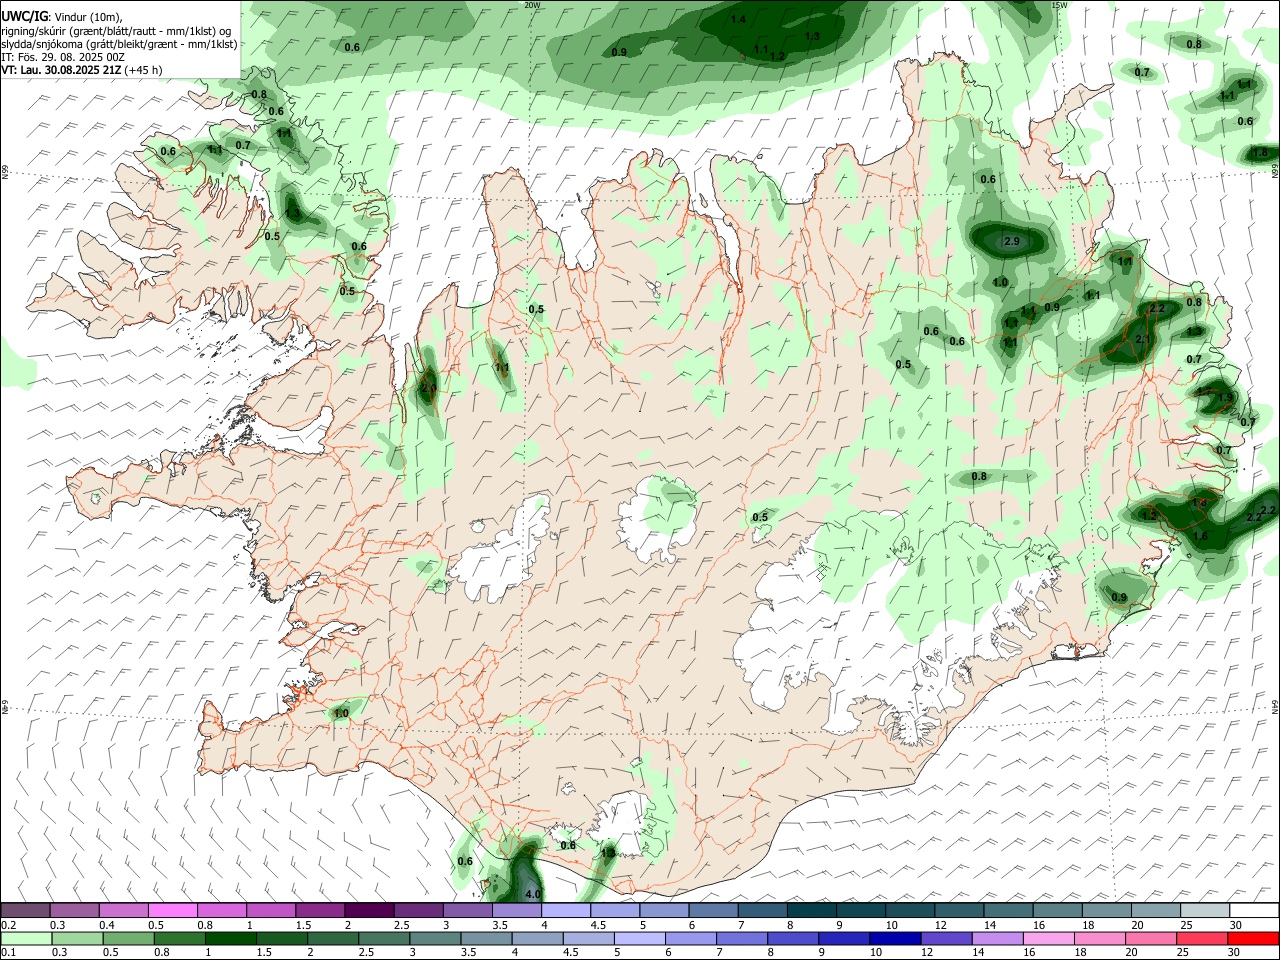Click the 1.9 precipitation value on the east coast
1280x960 pixels.
1226,398
